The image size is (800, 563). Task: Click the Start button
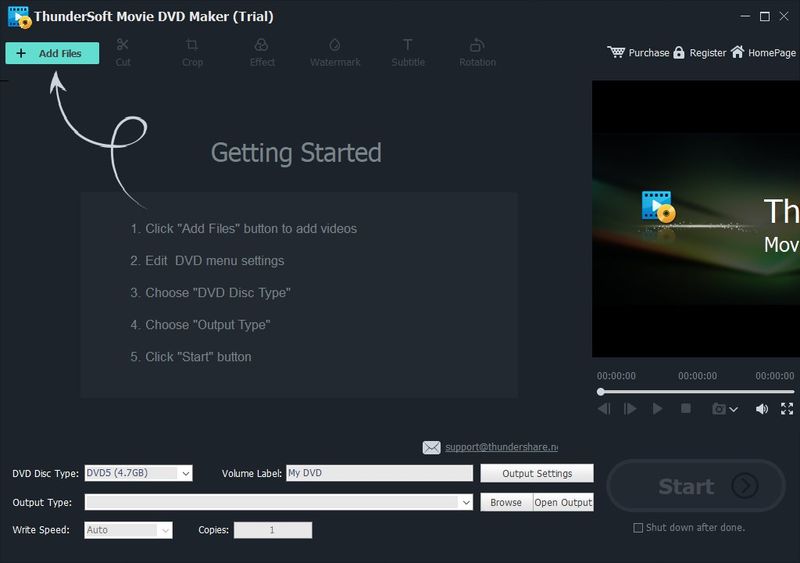tap(695, 486)
